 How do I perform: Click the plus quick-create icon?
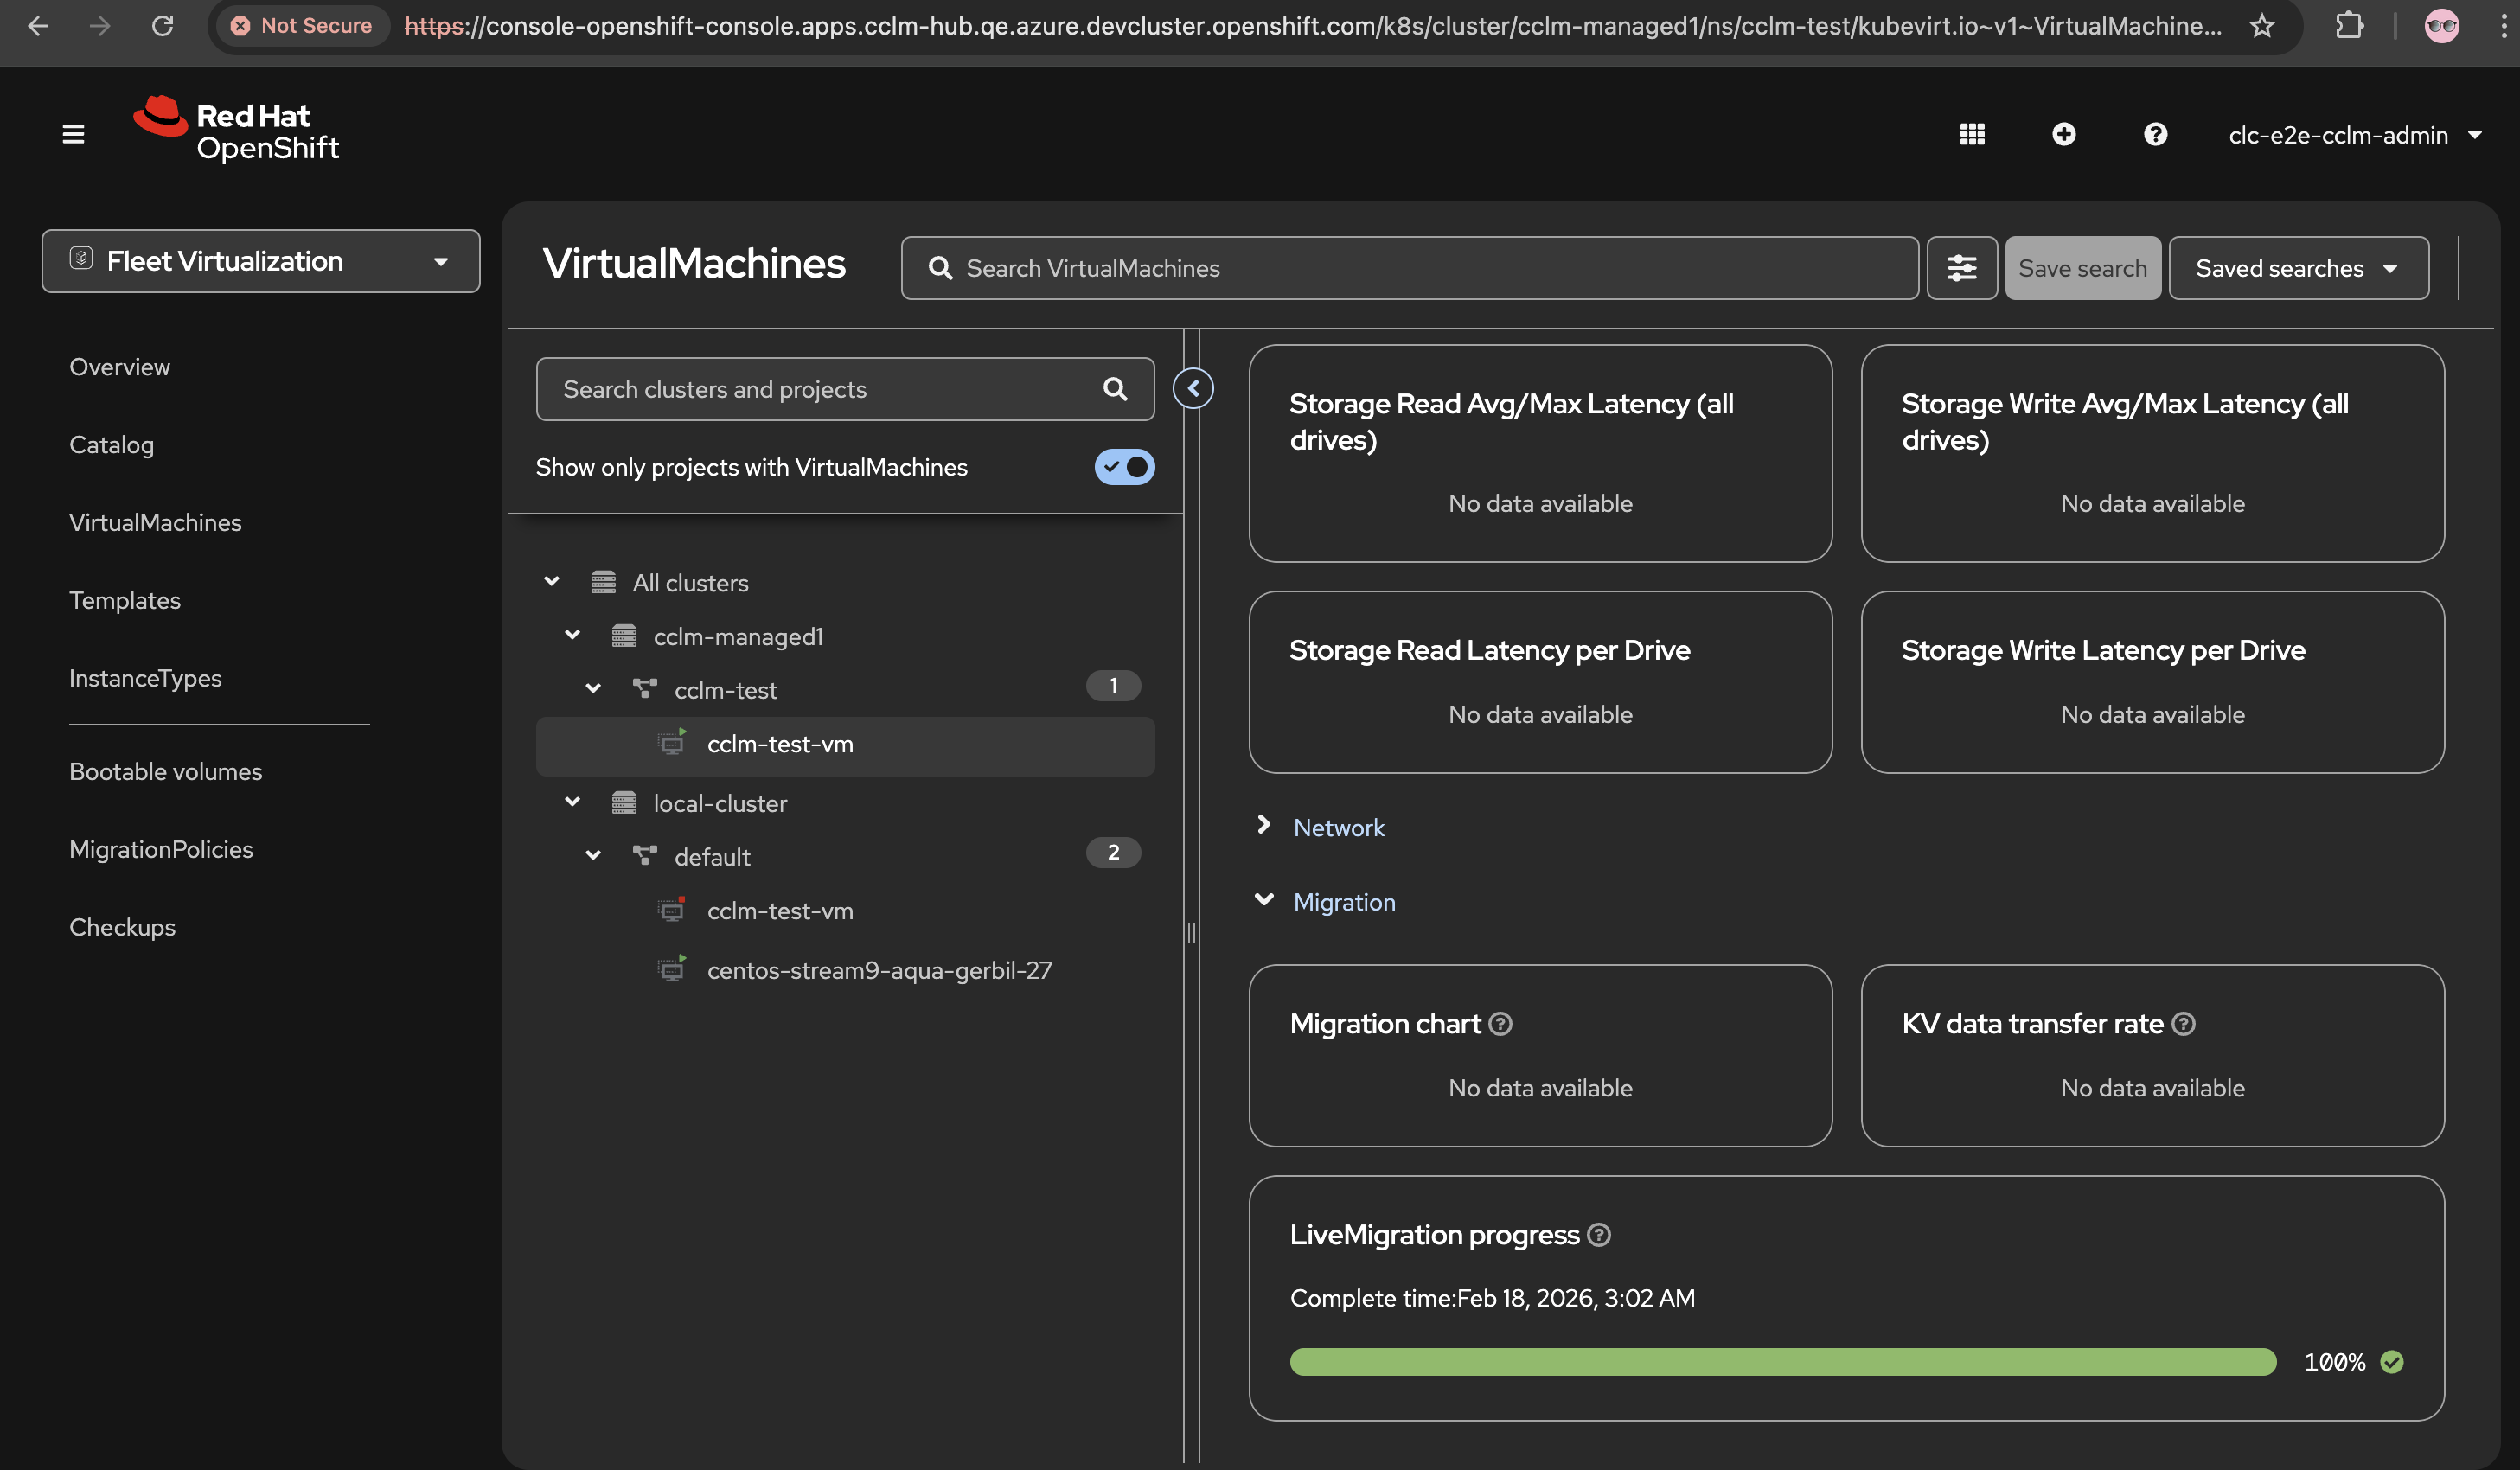tap(2064, 134)
